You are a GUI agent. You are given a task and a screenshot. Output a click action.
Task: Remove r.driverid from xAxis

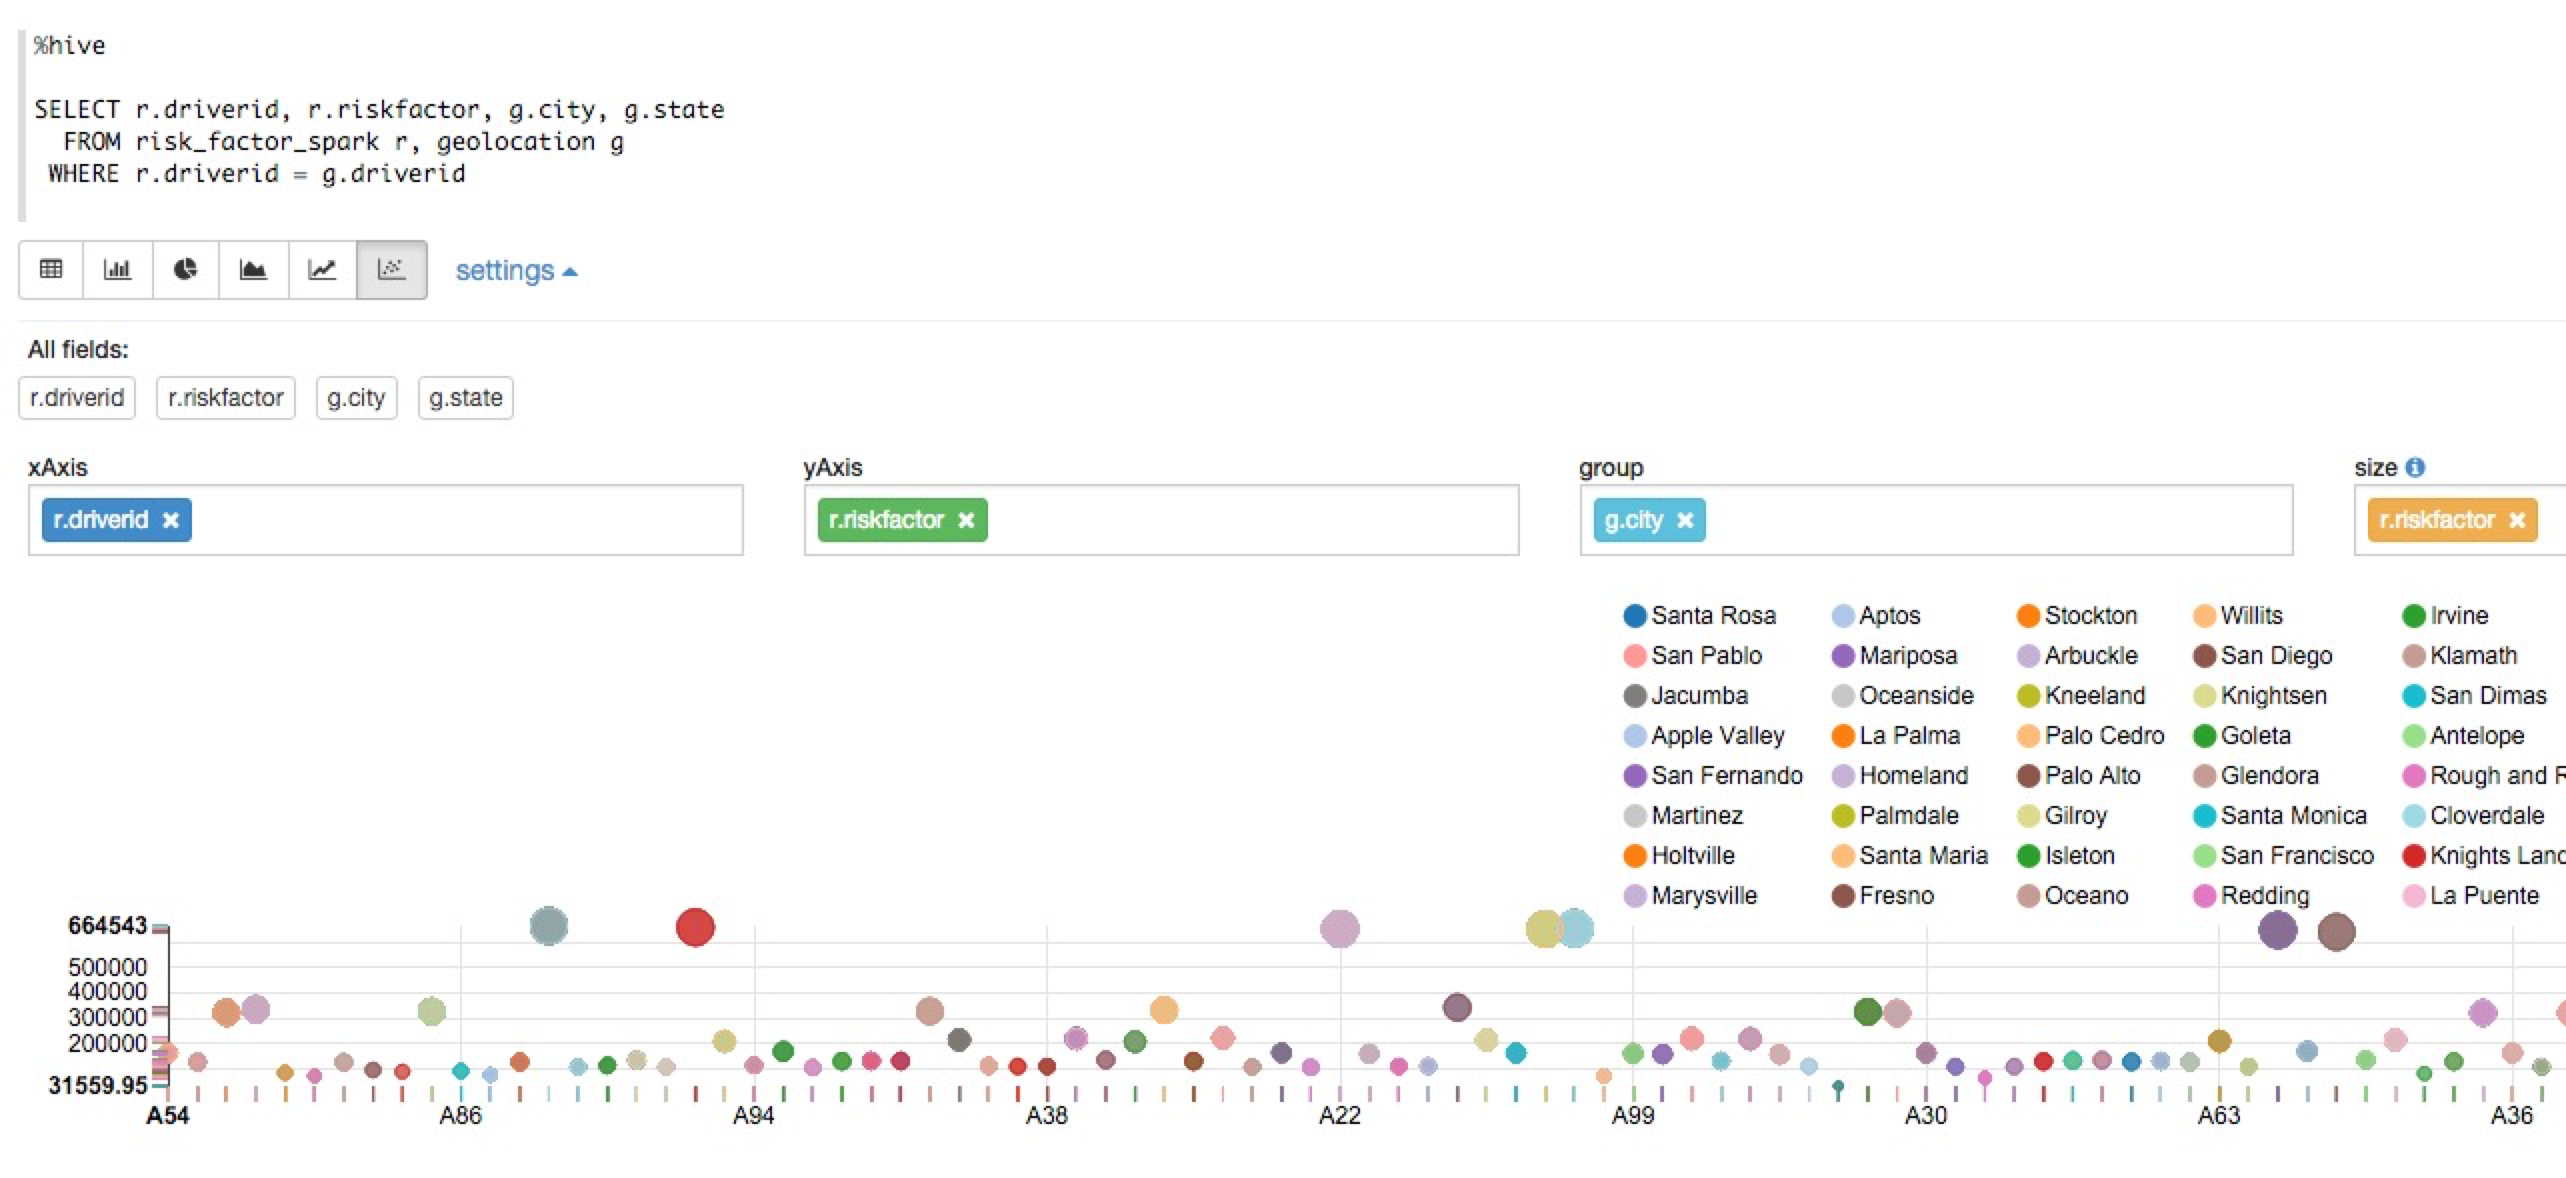tap(171, 520)
